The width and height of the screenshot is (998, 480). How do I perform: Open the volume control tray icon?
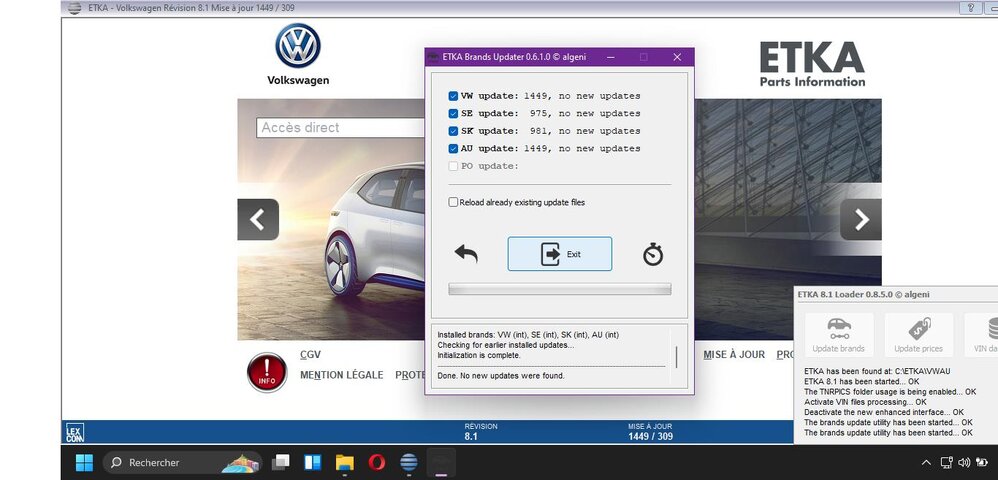tap(964, 463)
